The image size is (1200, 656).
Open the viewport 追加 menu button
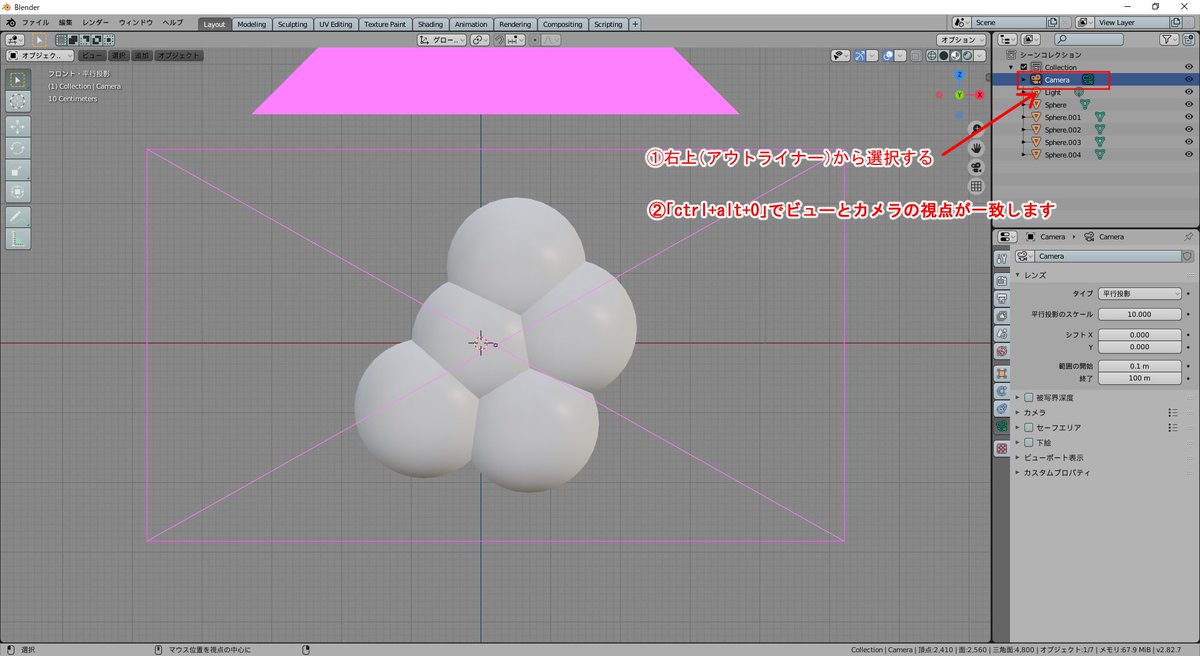coord(140,56)
